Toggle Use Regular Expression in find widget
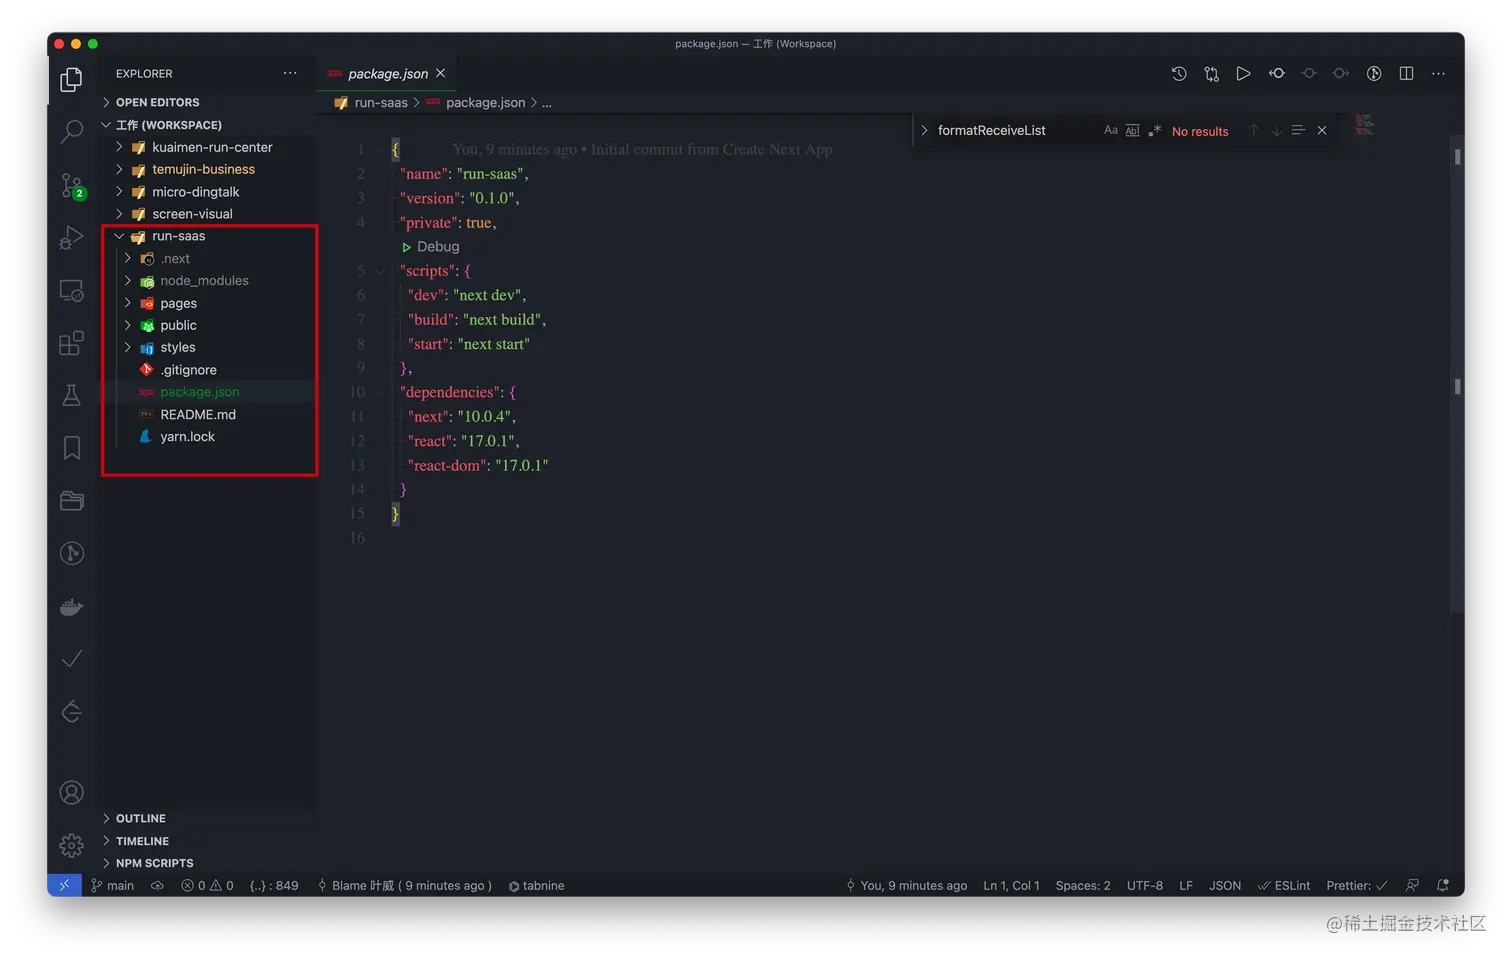1512x959 pixels. coord(1154,130)
